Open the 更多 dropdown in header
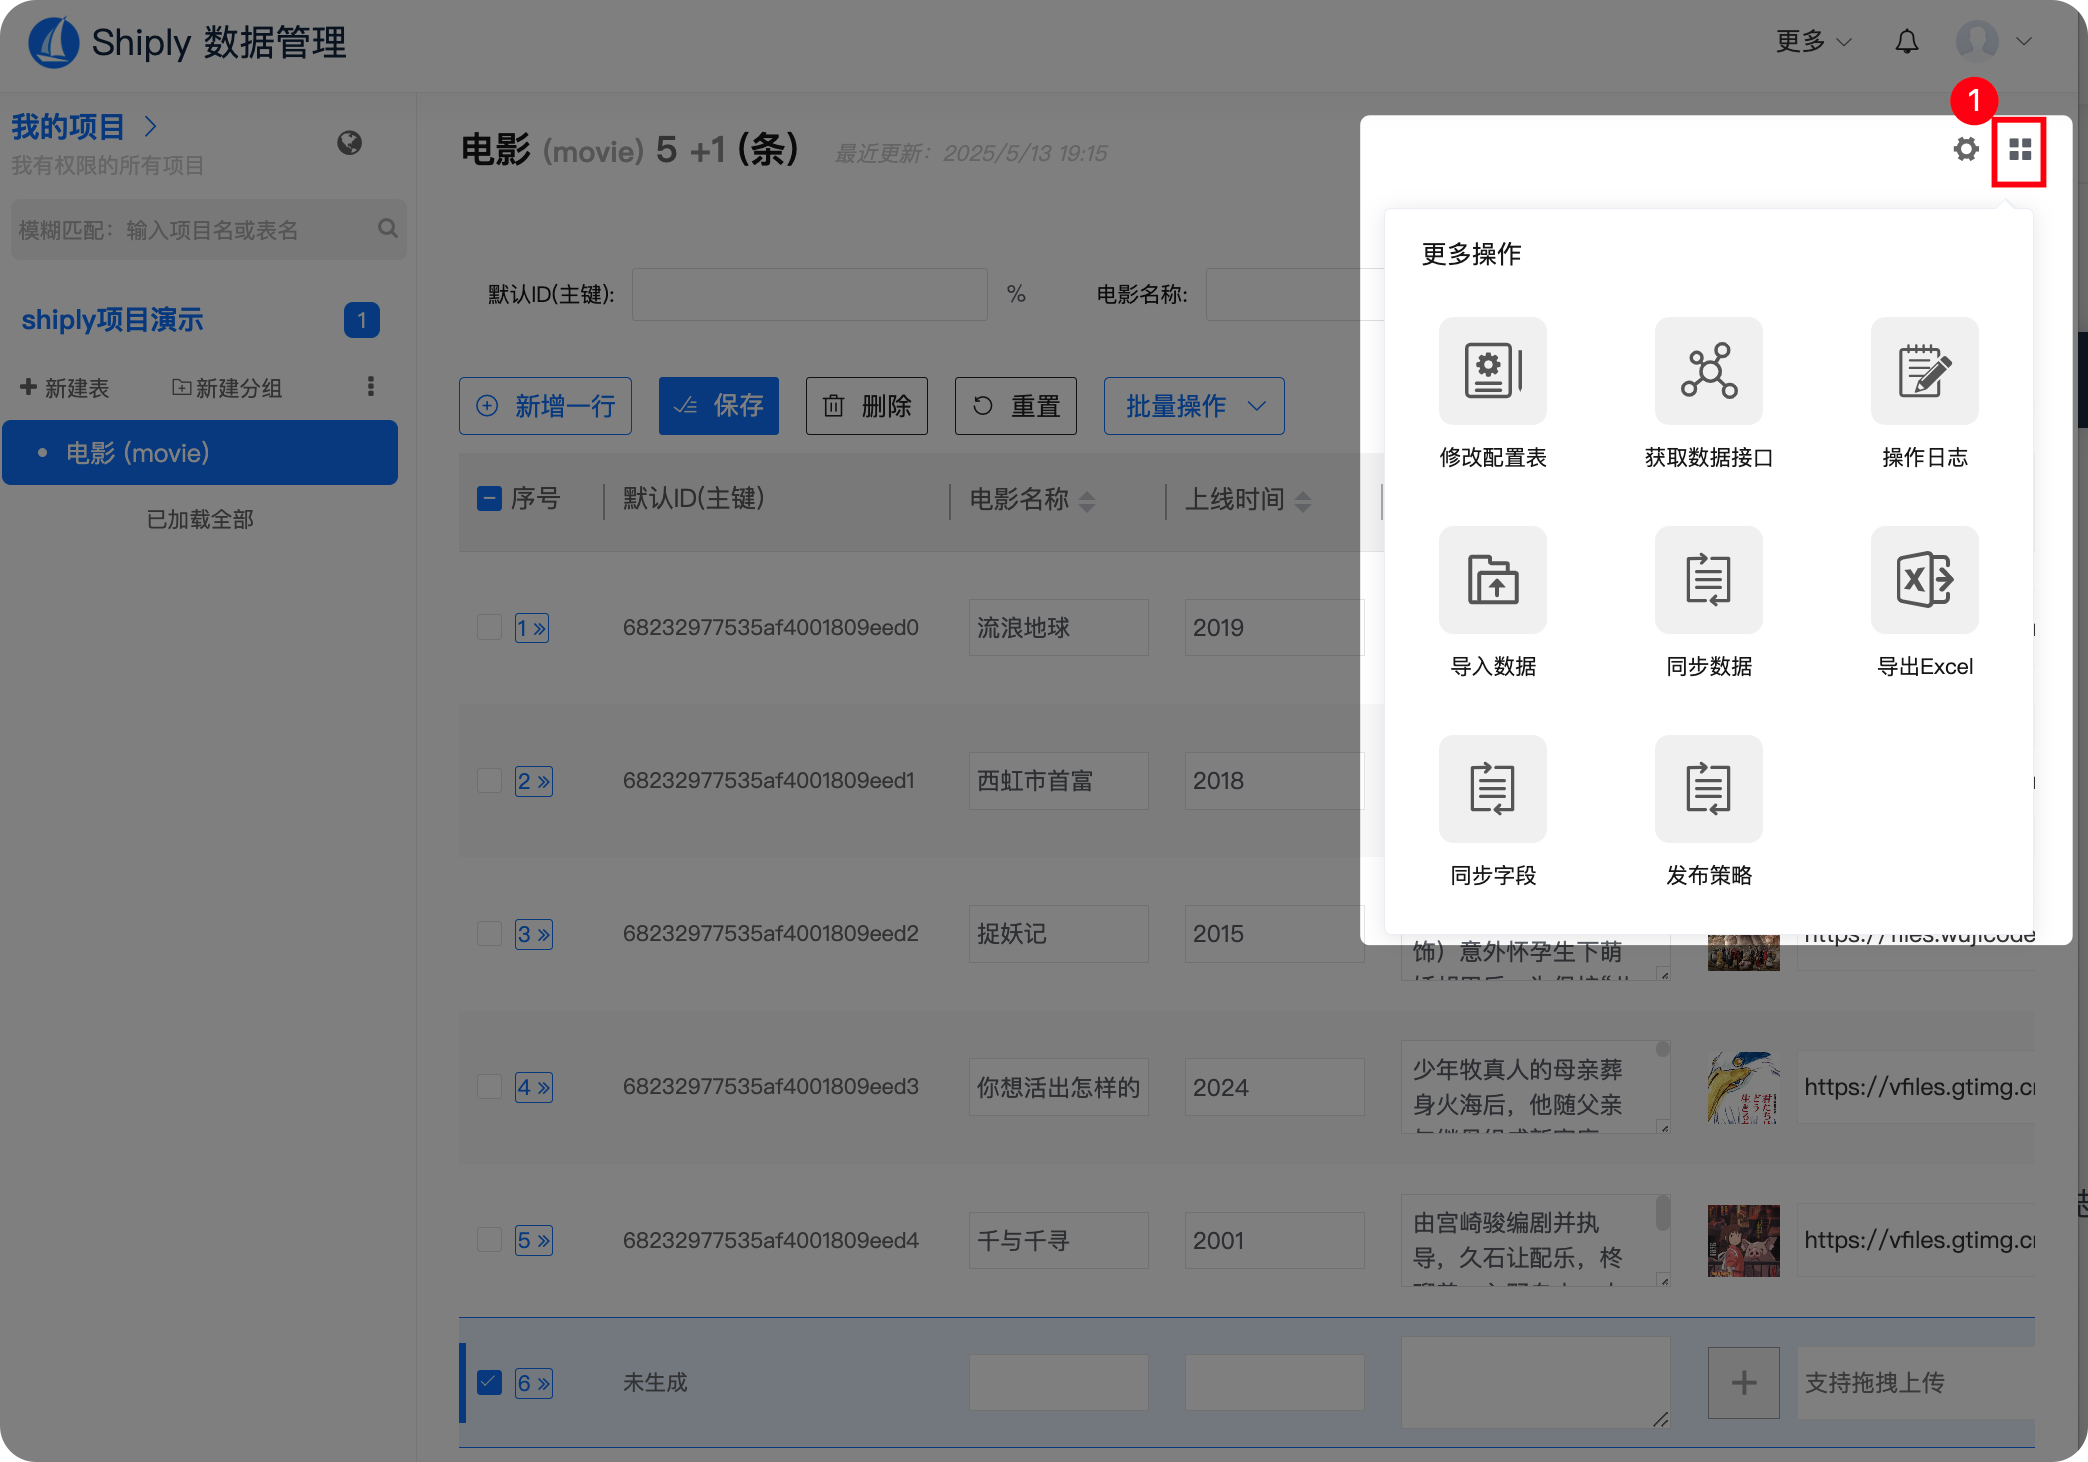This screenshot has width=2088, height=1462. pyautogui.click(x=1814, y=41)
